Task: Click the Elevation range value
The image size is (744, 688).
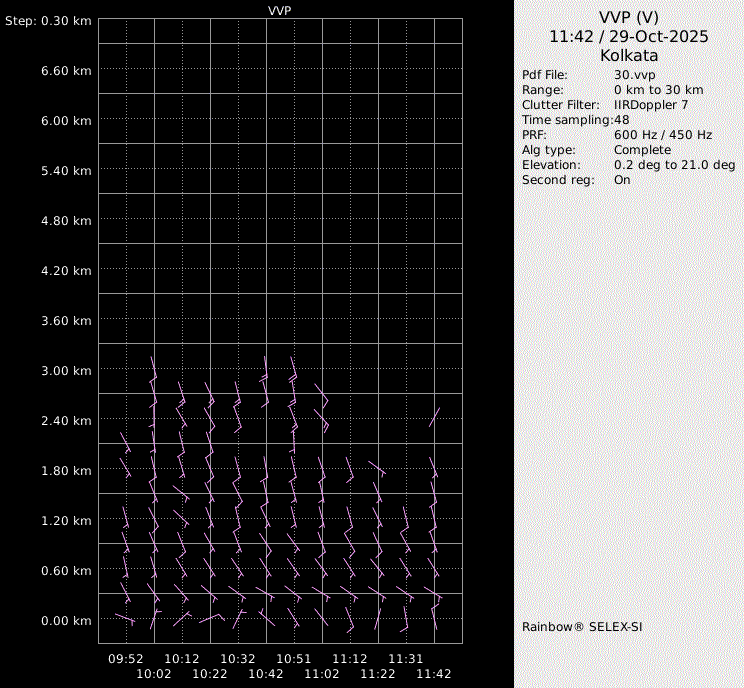Action: click(x=674, y=165)
